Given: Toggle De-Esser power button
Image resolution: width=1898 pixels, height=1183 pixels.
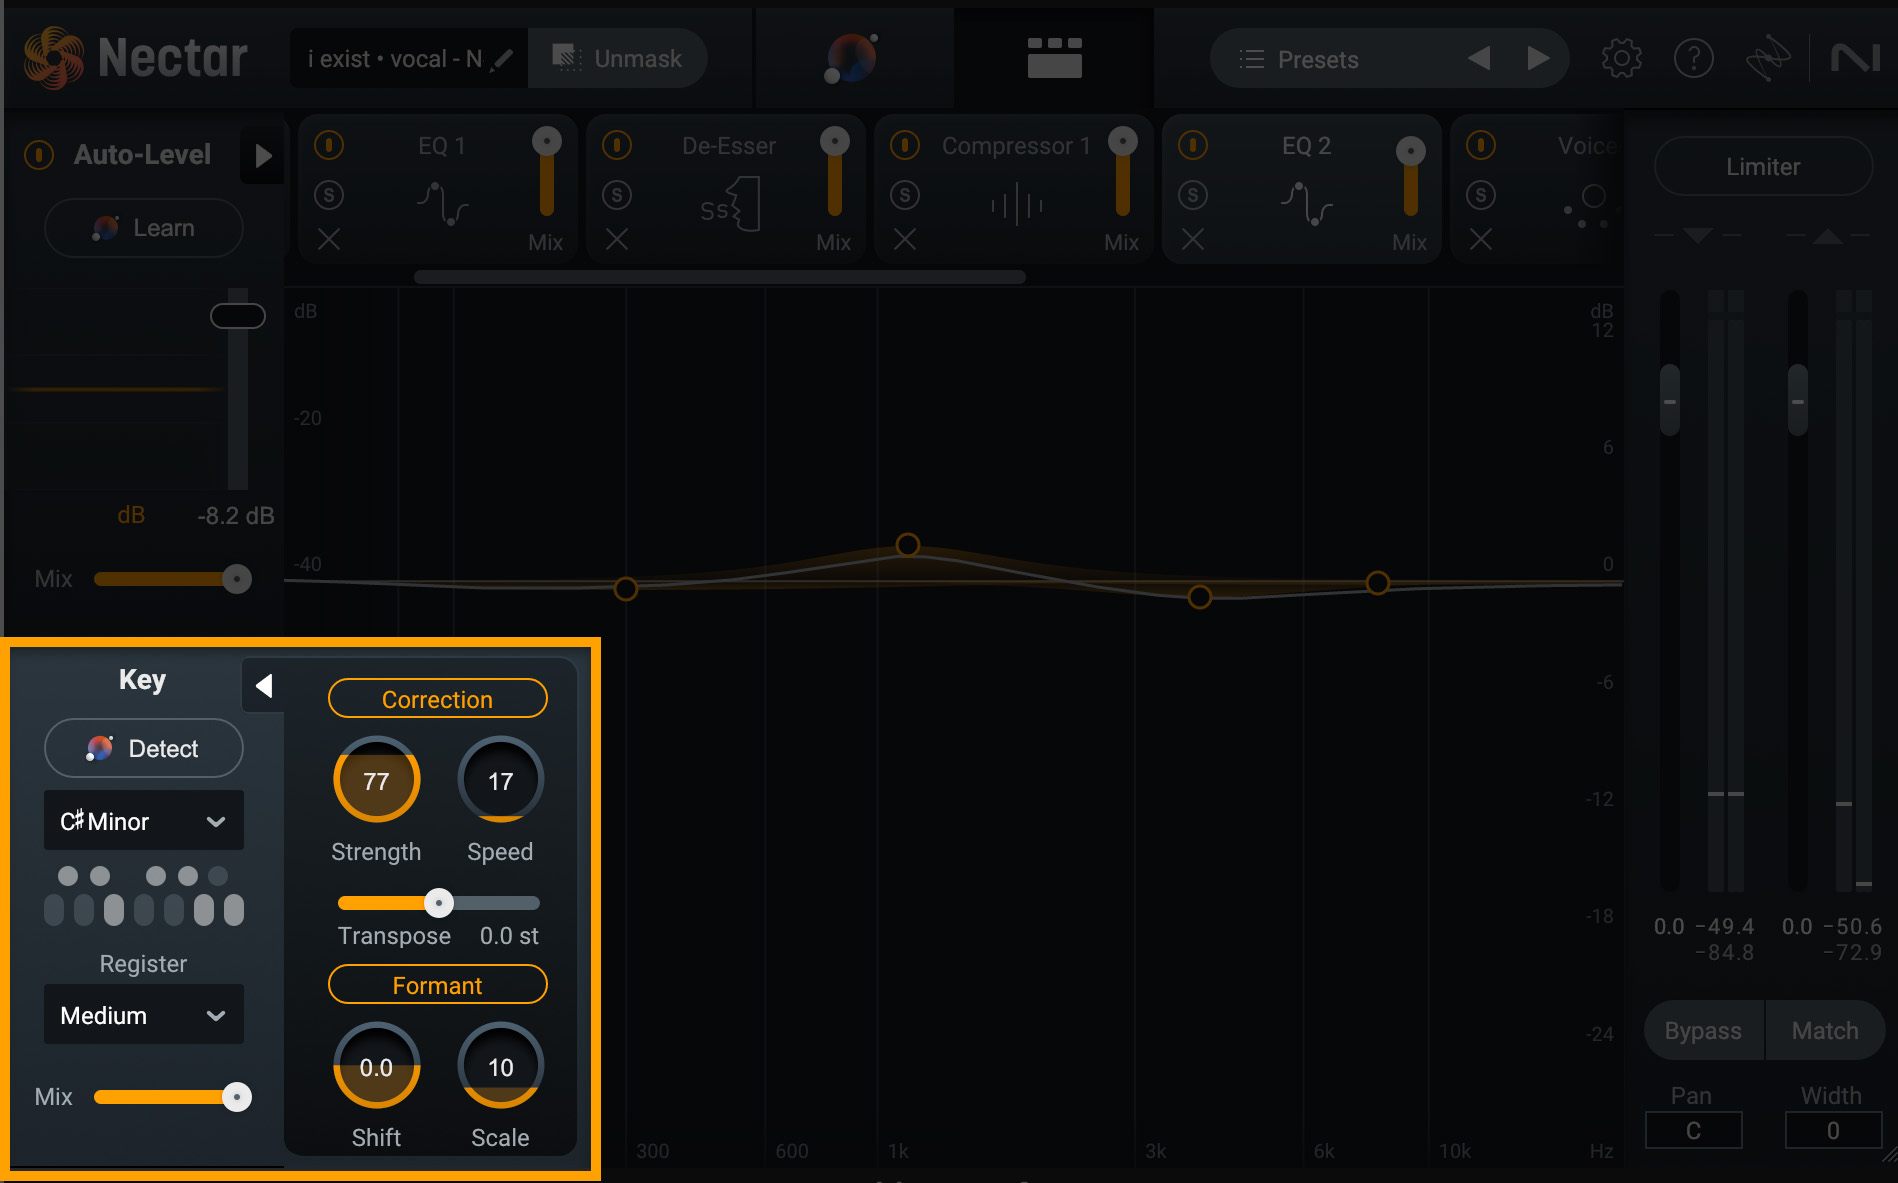Looking at the screenshot, I should point(617,146).
